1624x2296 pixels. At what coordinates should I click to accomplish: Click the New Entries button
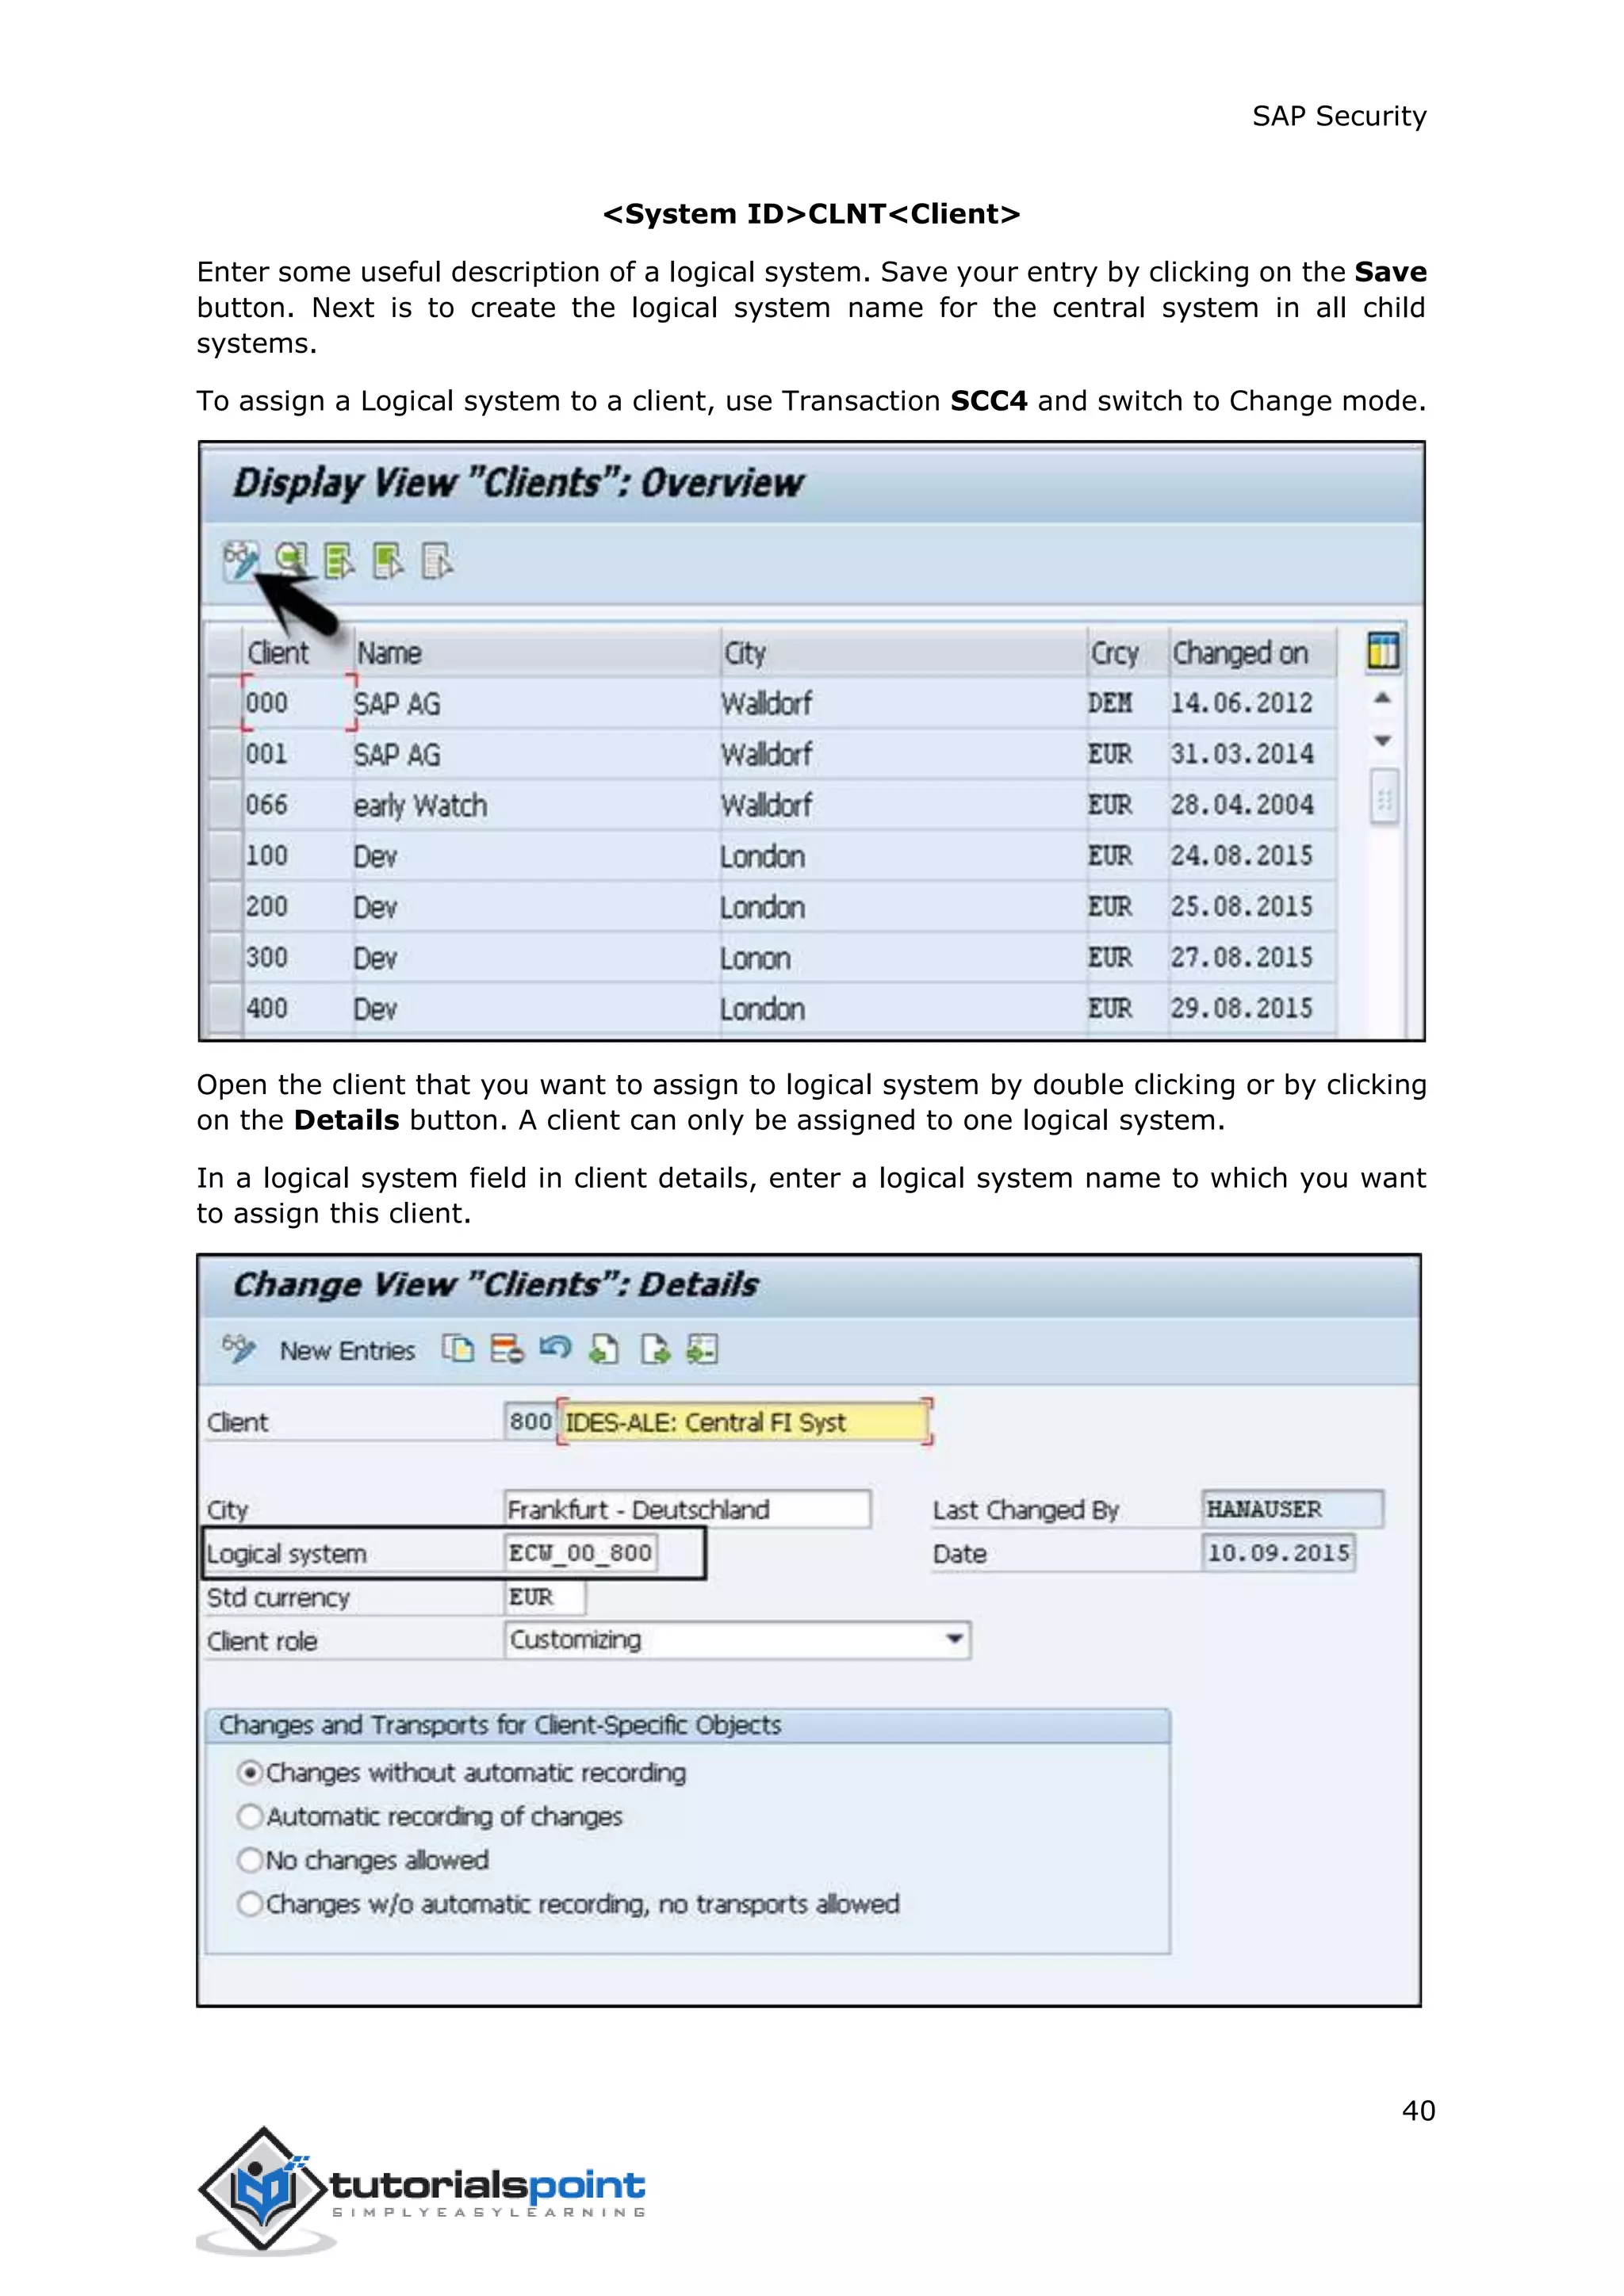[x=347, y=1351]
